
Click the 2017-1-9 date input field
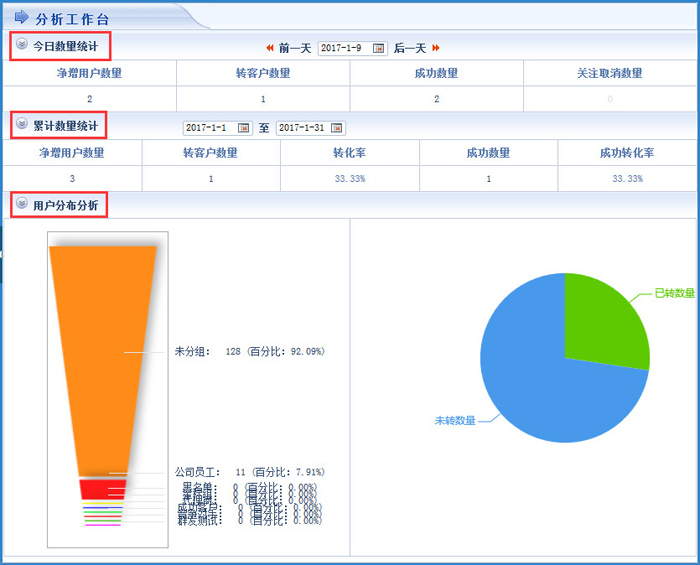point(344,48)
